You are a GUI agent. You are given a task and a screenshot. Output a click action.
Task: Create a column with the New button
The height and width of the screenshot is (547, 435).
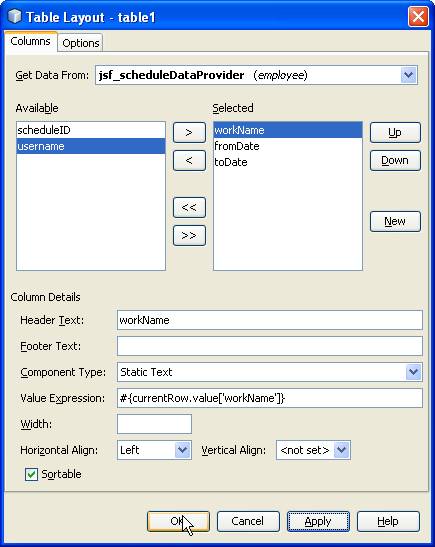(395, 221)
